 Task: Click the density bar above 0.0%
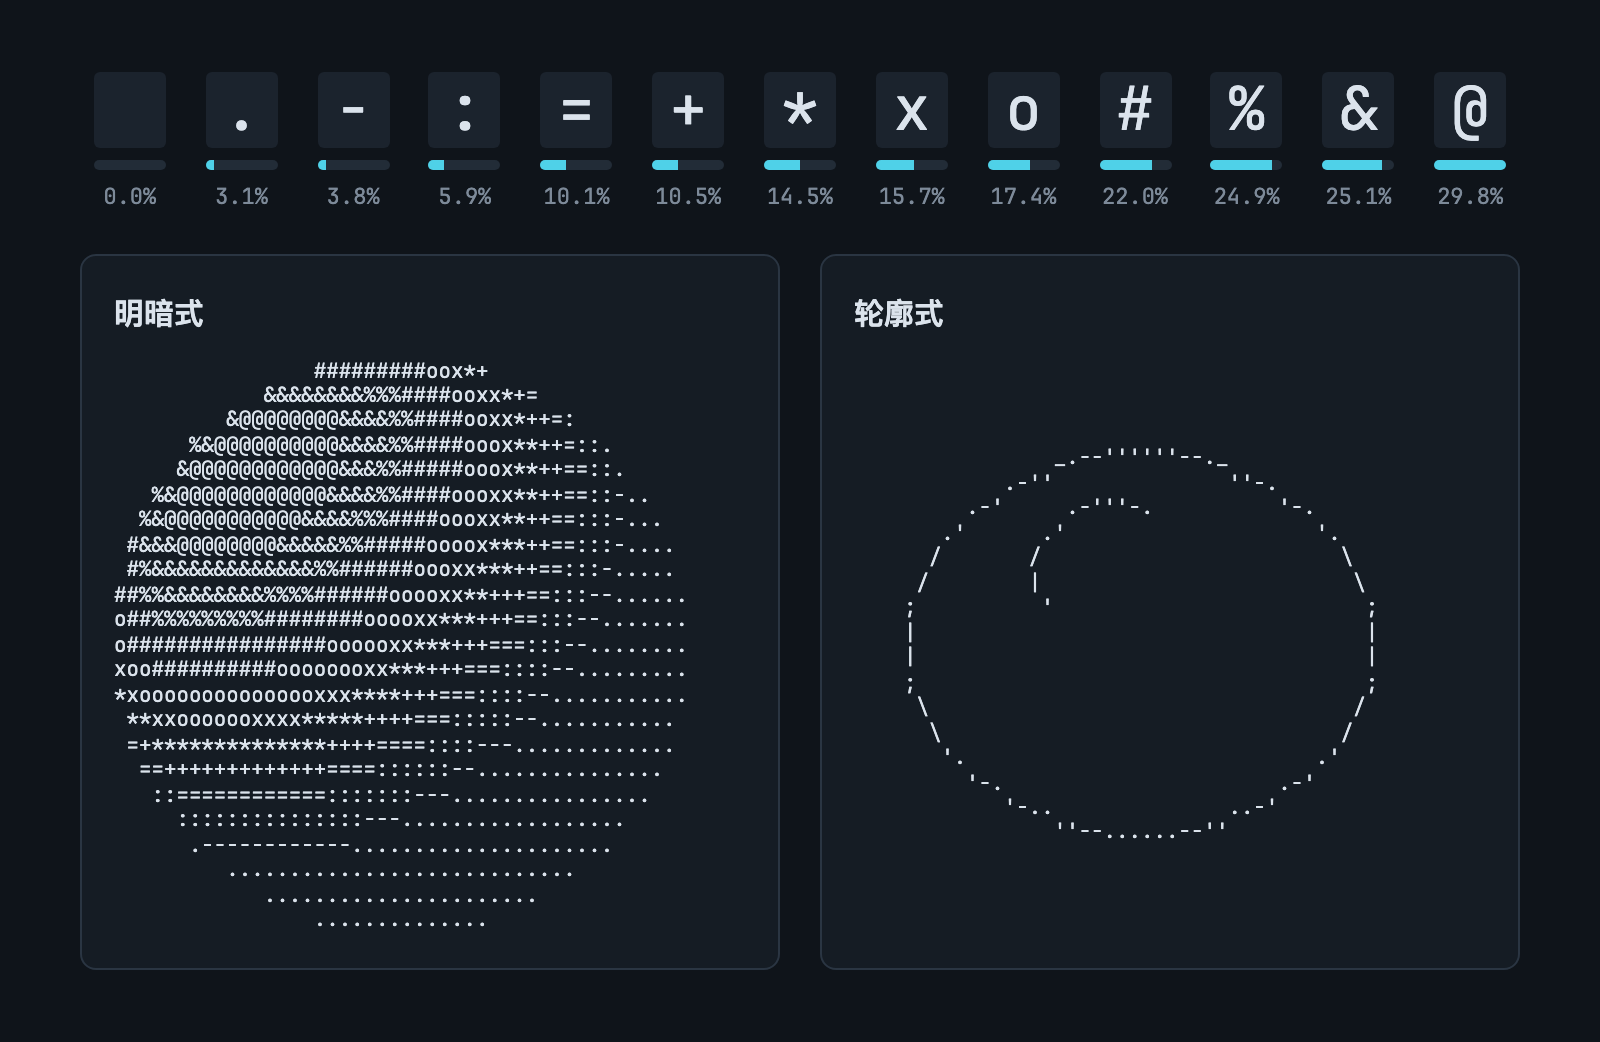[x=130, y=165]
